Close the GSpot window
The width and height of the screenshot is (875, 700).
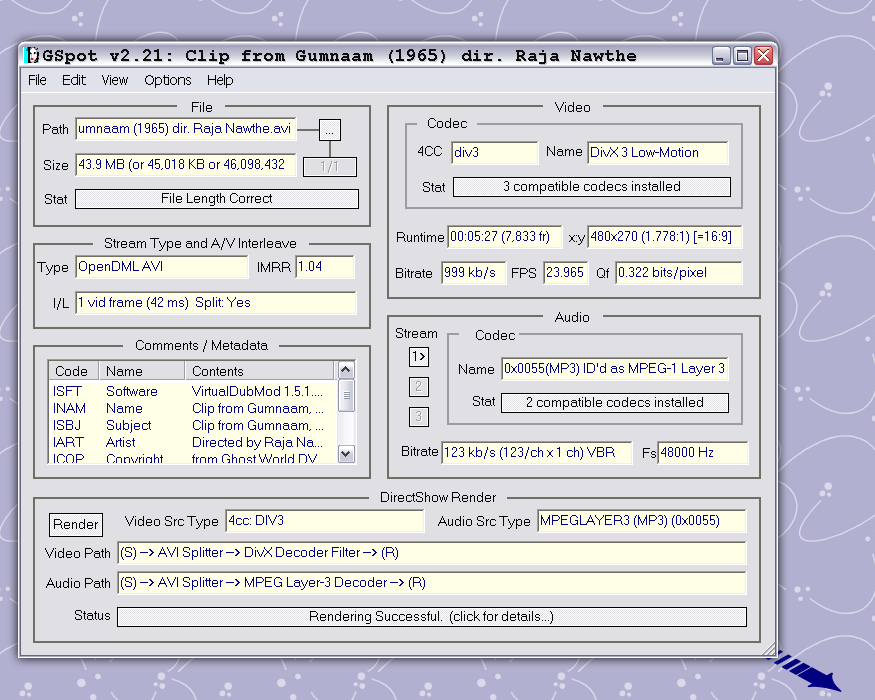pyautogui.click(x=763, y=55)
